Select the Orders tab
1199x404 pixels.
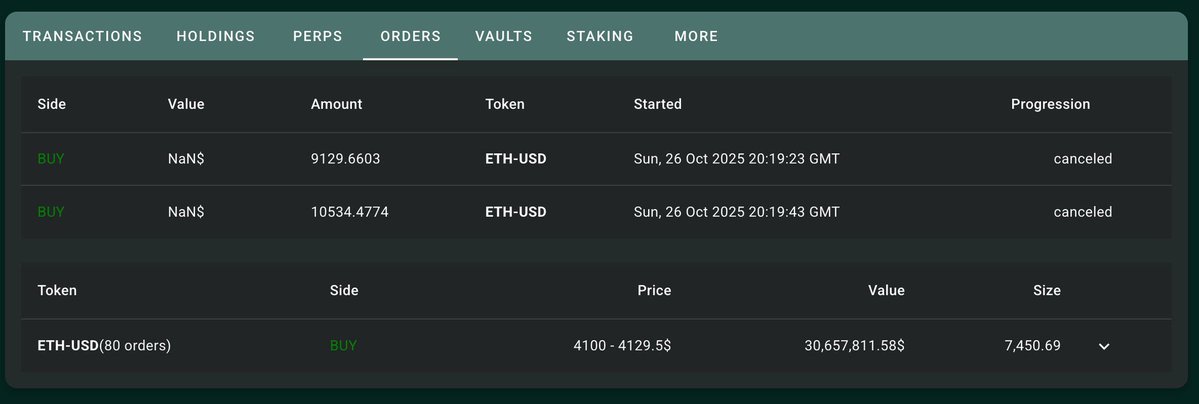pos(410,36)
